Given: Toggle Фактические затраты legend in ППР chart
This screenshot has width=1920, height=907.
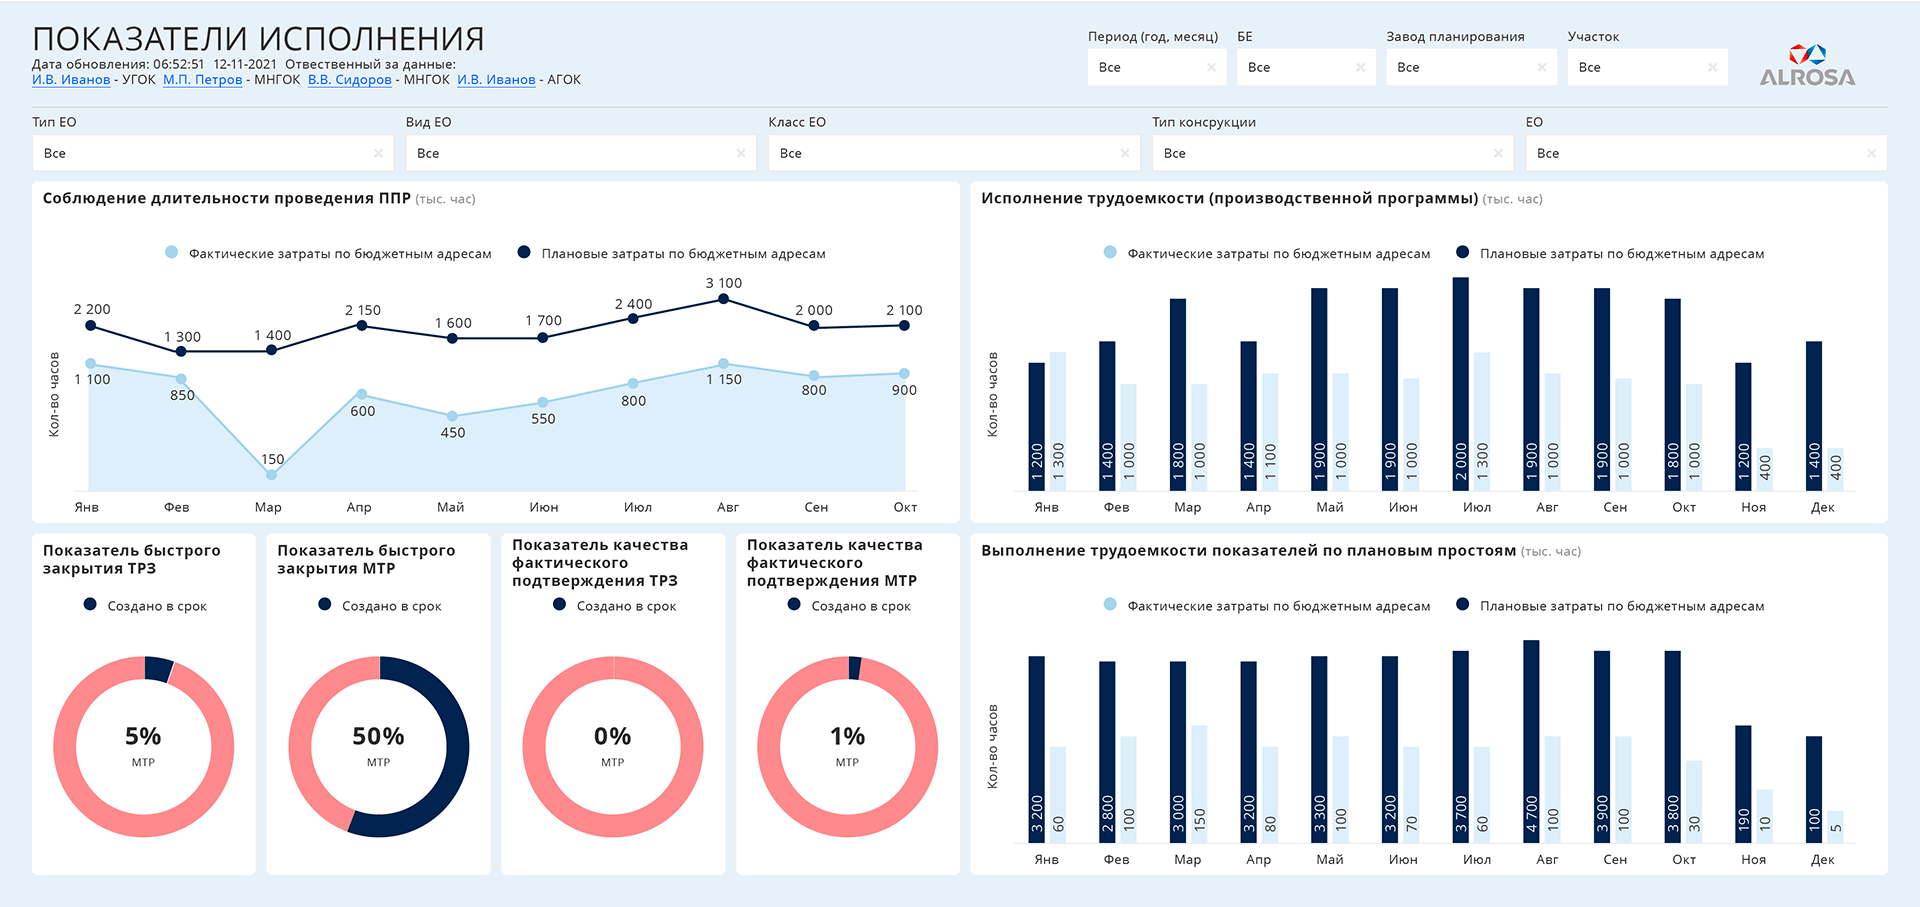Looking at the screenshot, I should 329,254.
